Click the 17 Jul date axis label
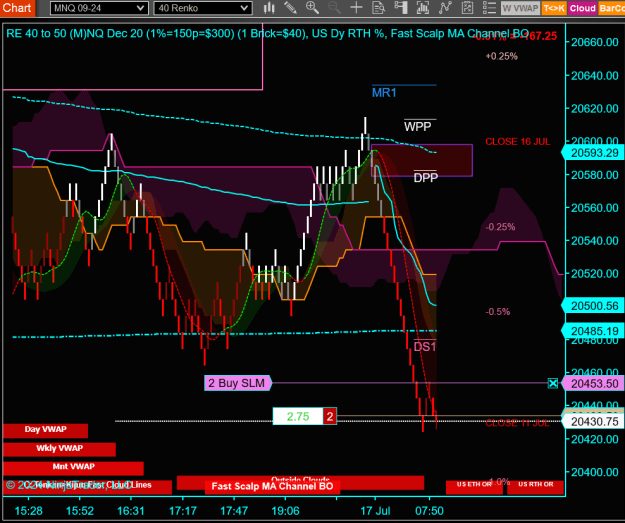This screenshot has width=625, height=523. coord(375,511)
